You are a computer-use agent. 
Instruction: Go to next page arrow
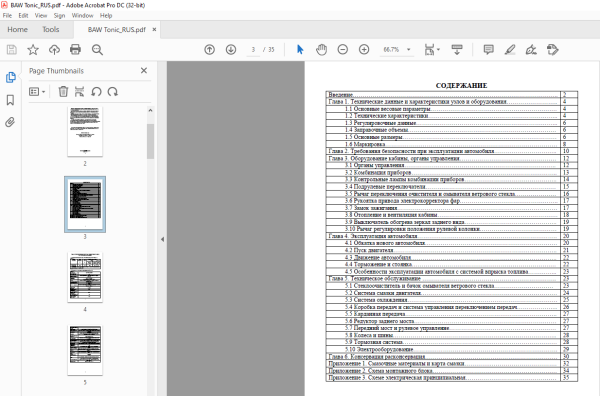point(231,49)
